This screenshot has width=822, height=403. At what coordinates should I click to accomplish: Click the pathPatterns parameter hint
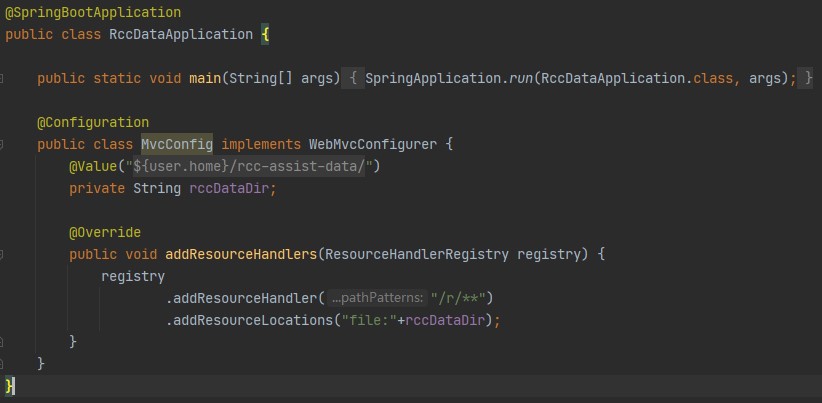click(x=377, y=298)
